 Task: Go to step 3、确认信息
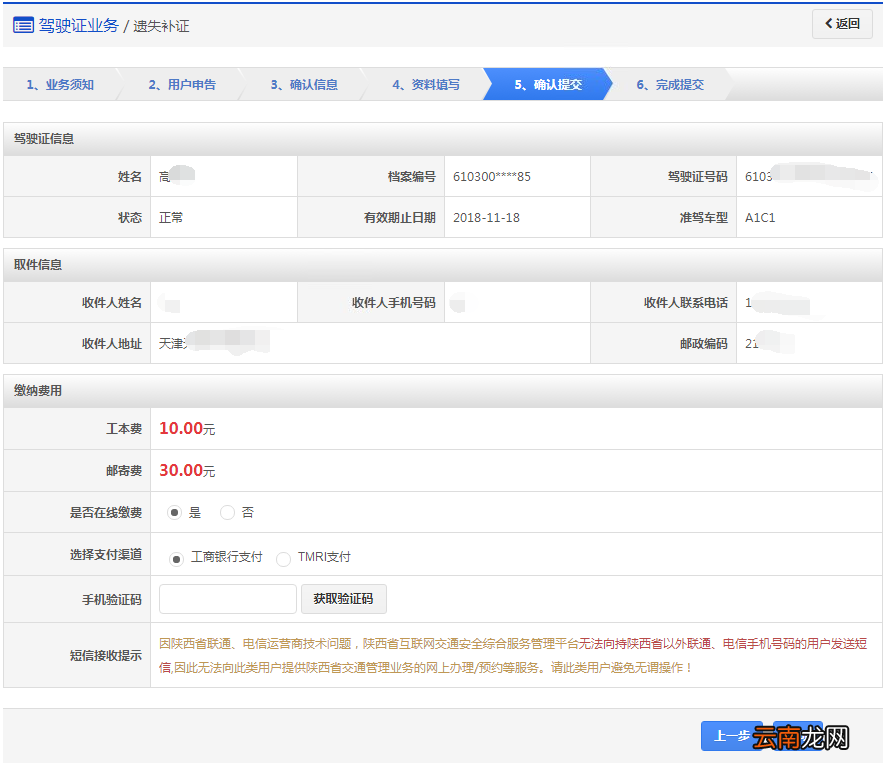point(304,85)
